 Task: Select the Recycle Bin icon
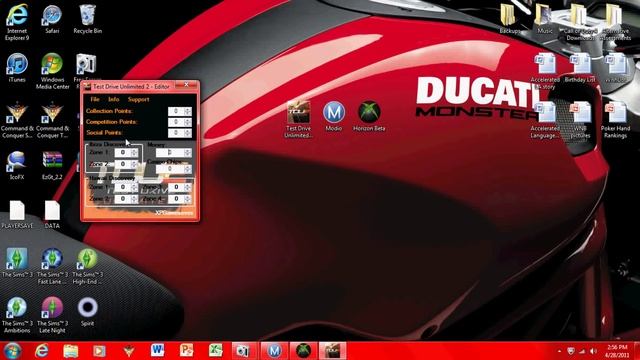(x=87, y=19)
